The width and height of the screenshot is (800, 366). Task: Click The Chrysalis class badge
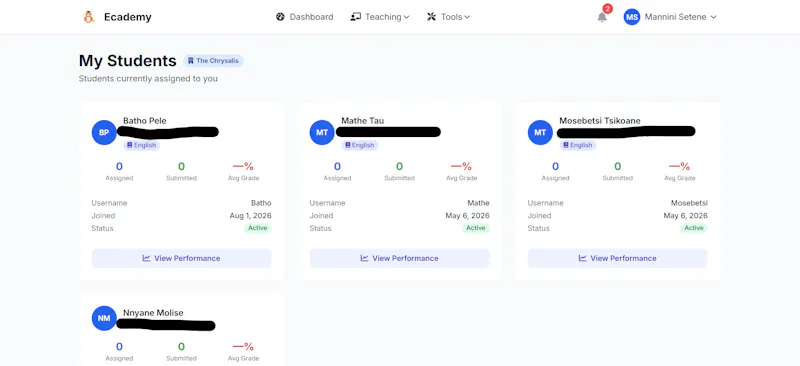click(x=213, y=61)
